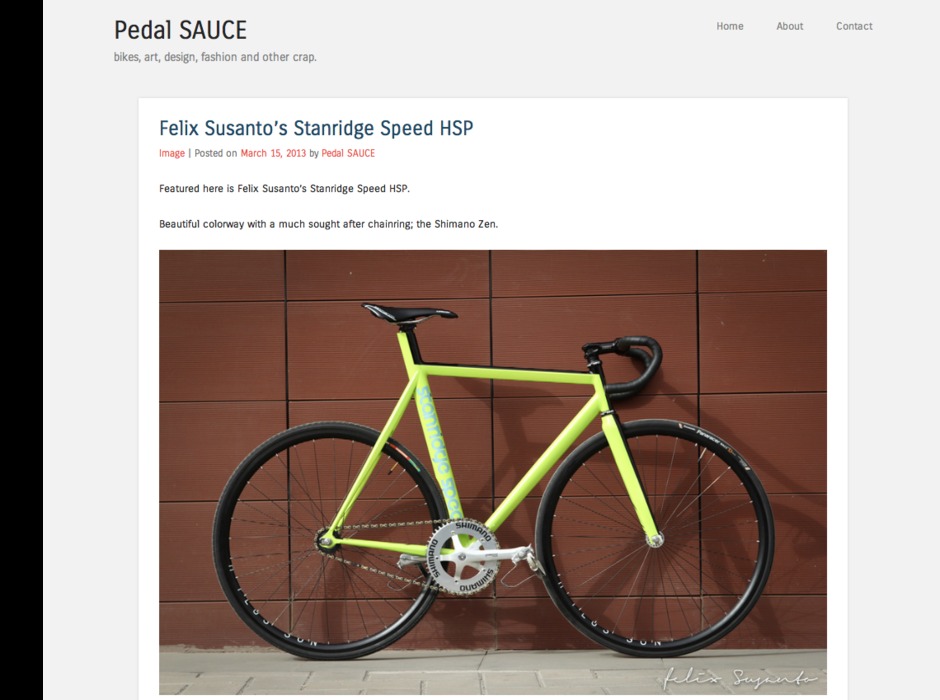
Task: Click the site tagline under the title
Action: 215,57
